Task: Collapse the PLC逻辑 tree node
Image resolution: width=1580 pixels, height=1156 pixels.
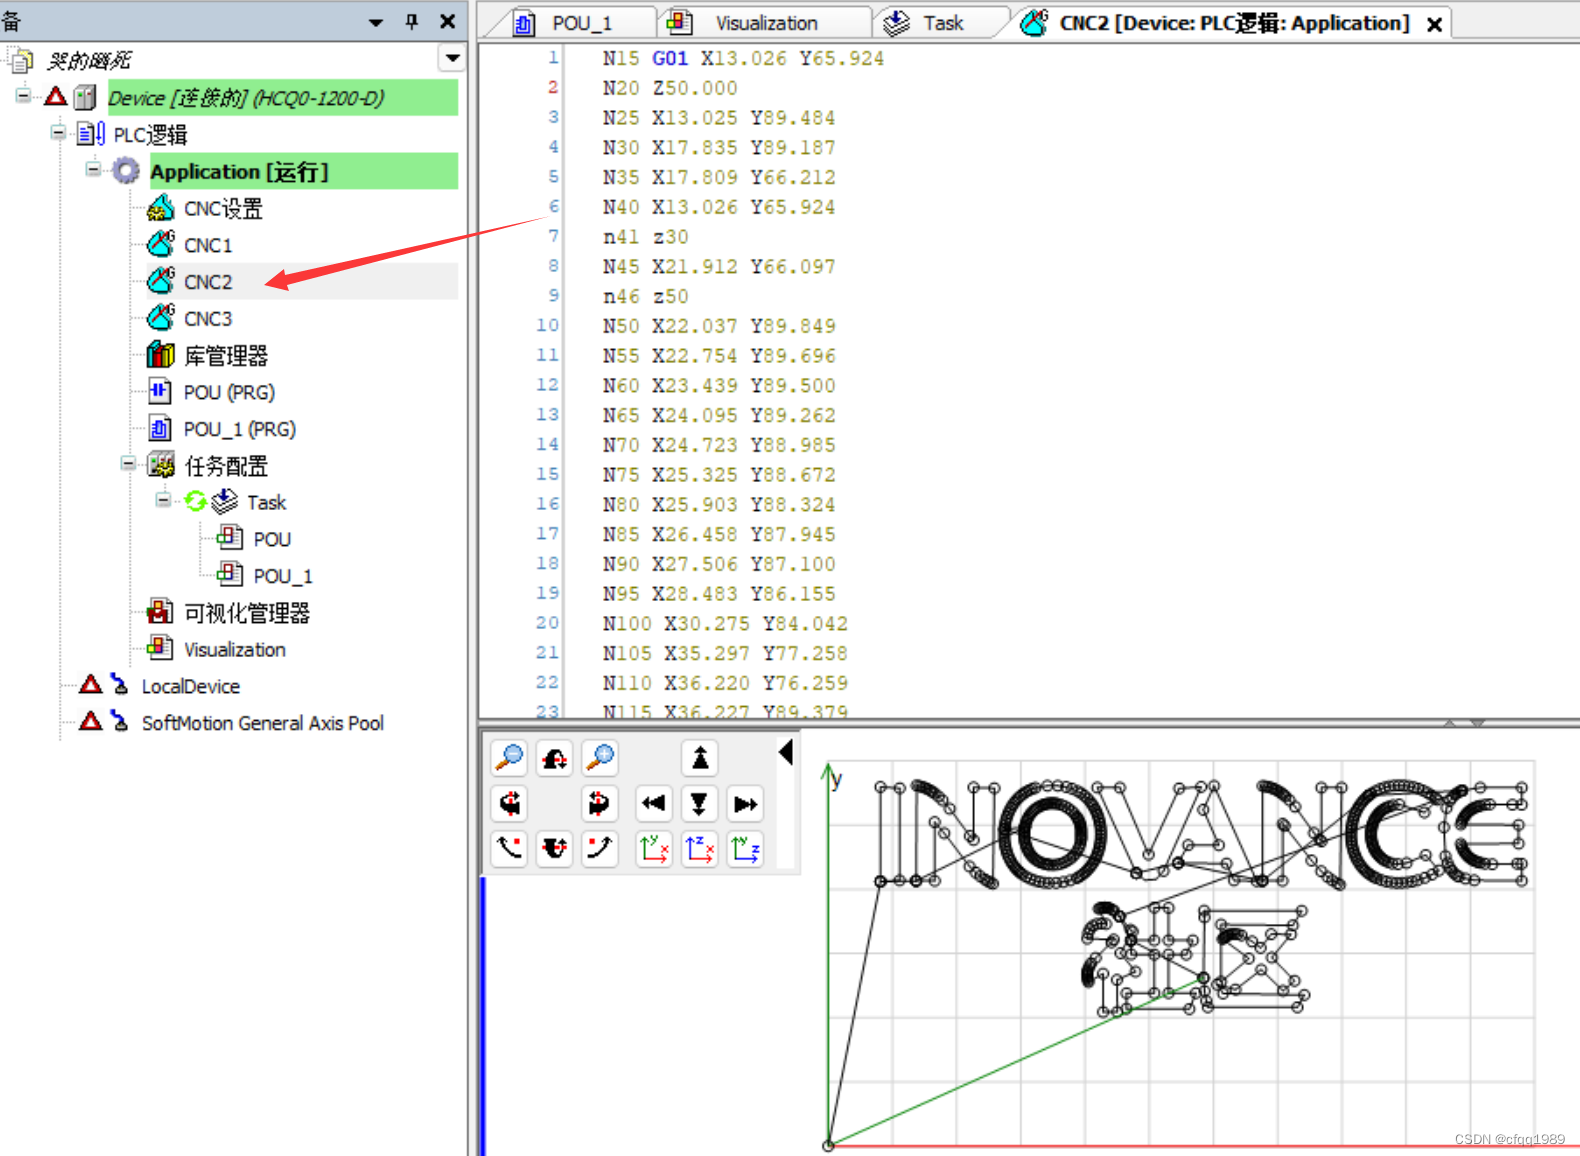Action: pos(59,133)
